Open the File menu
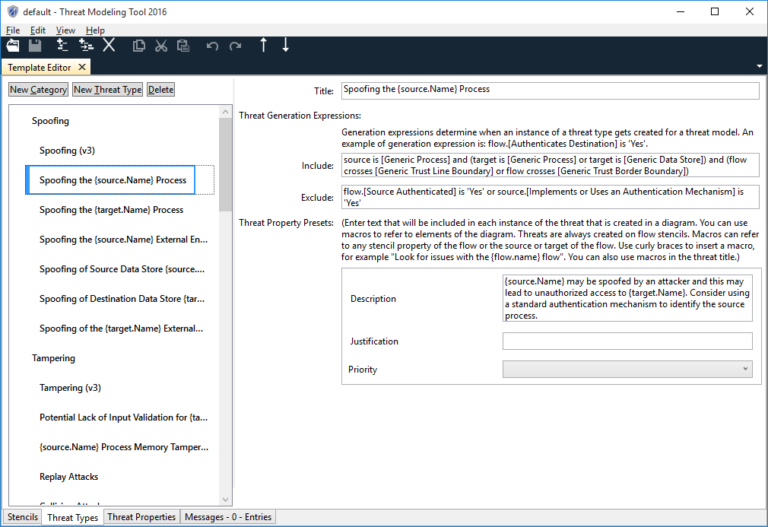The height and width of the screenshot is (527, 768). pos(13,30)
